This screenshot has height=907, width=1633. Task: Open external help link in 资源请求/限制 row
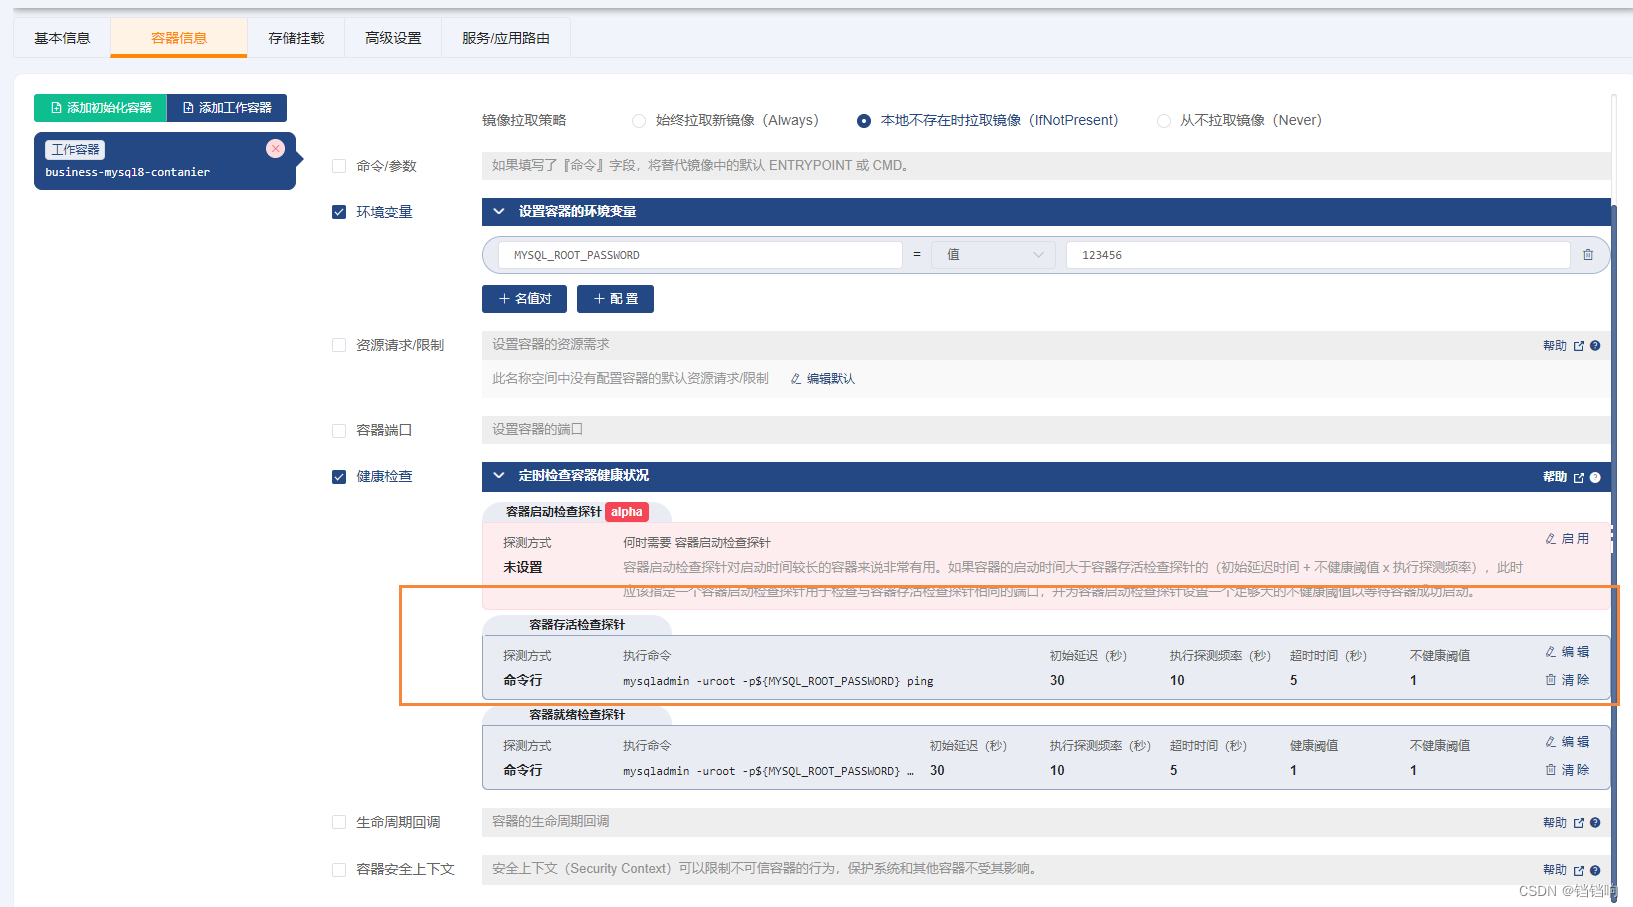coord(1579,346)
